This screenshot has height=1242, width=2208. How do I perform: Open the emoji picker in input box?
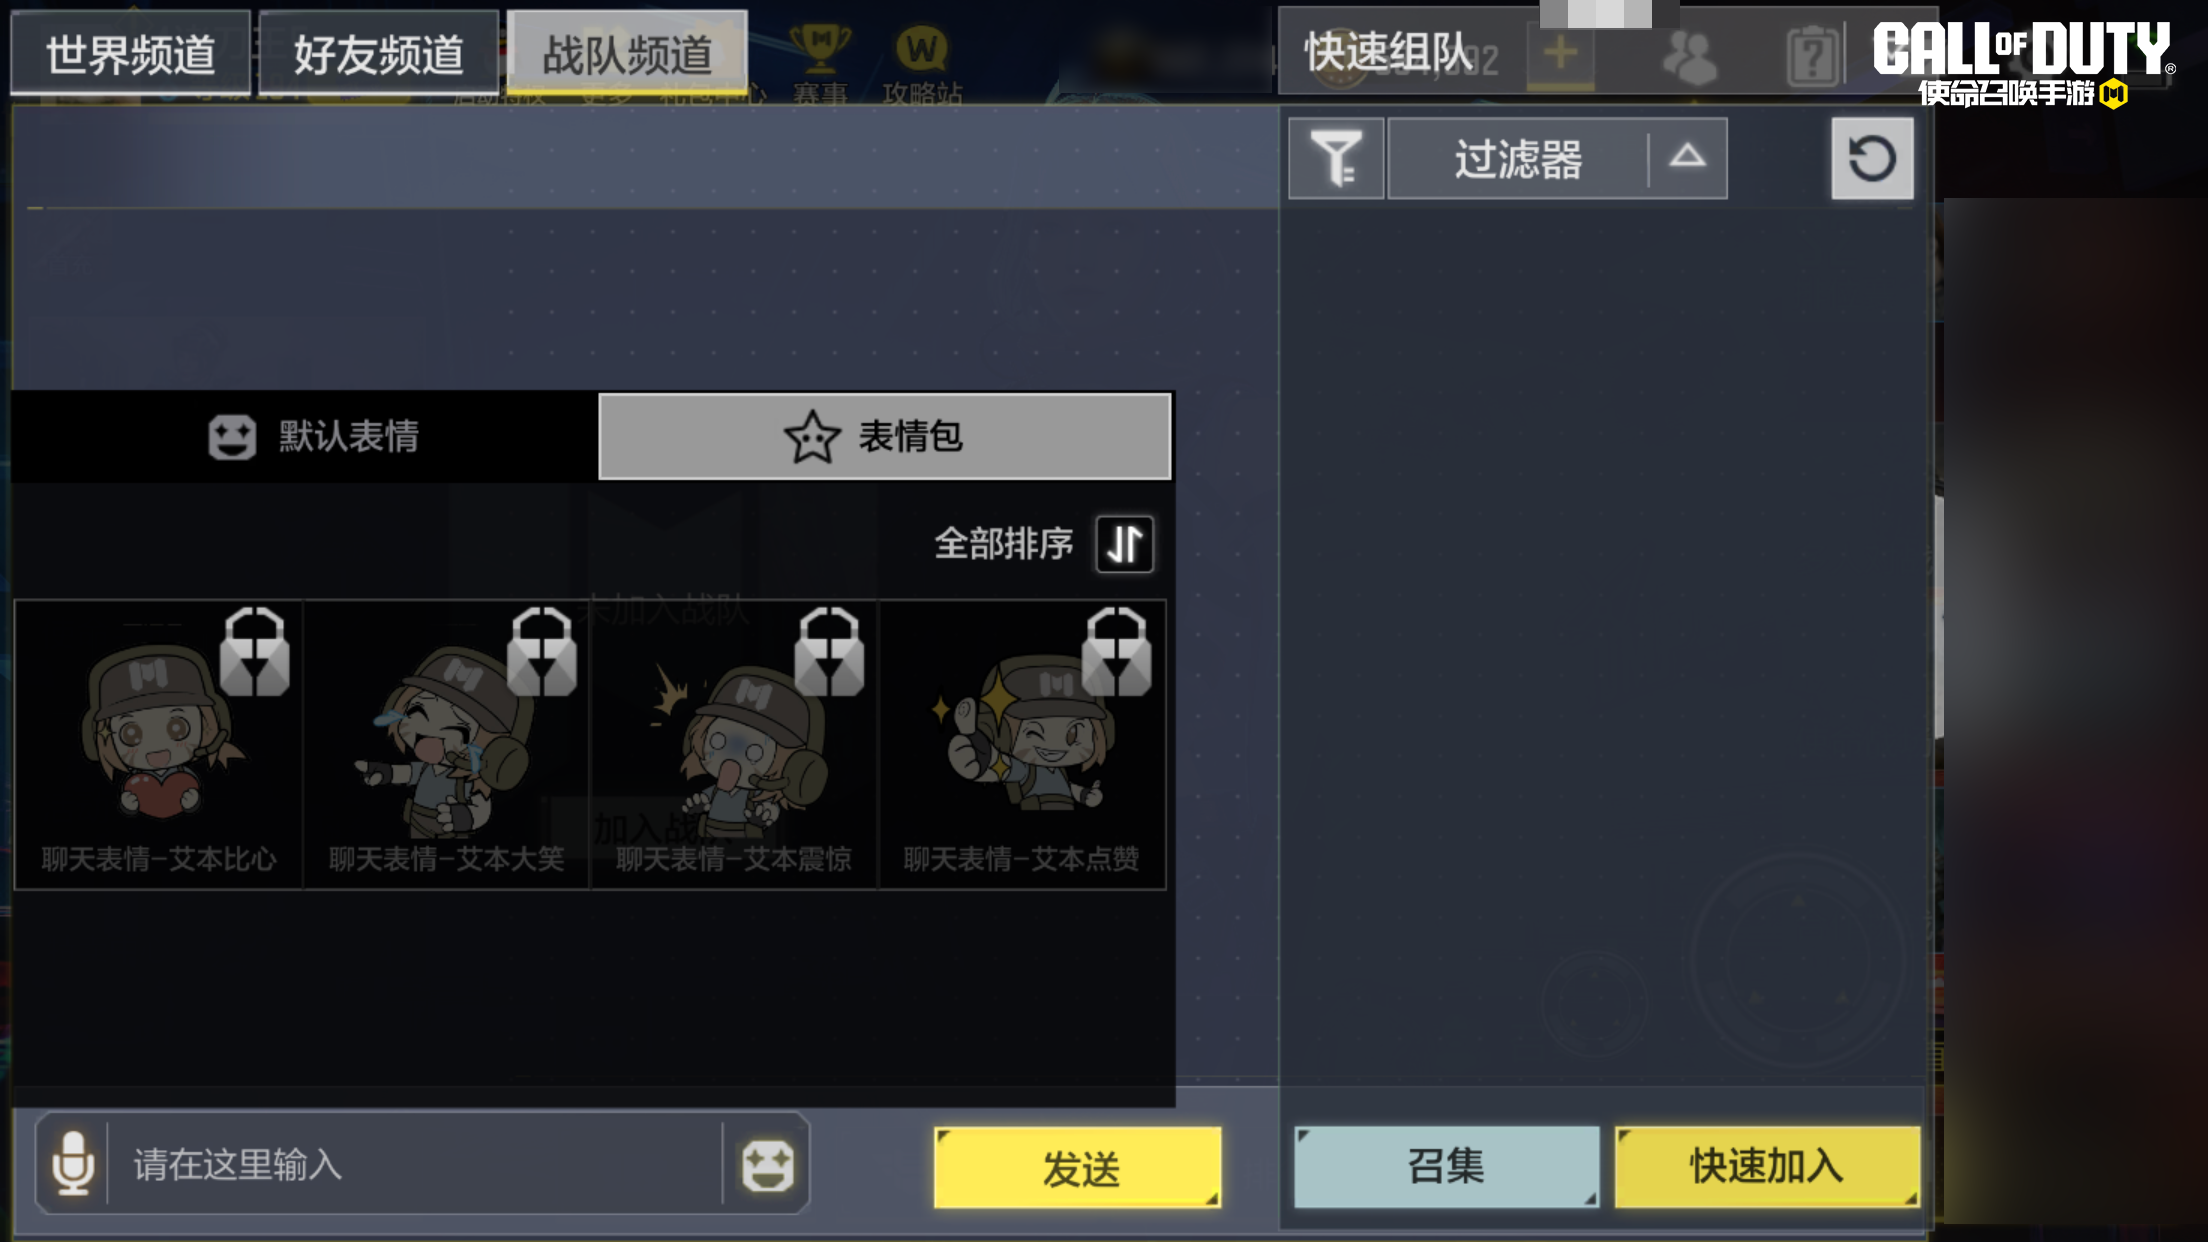(767, 1165)
